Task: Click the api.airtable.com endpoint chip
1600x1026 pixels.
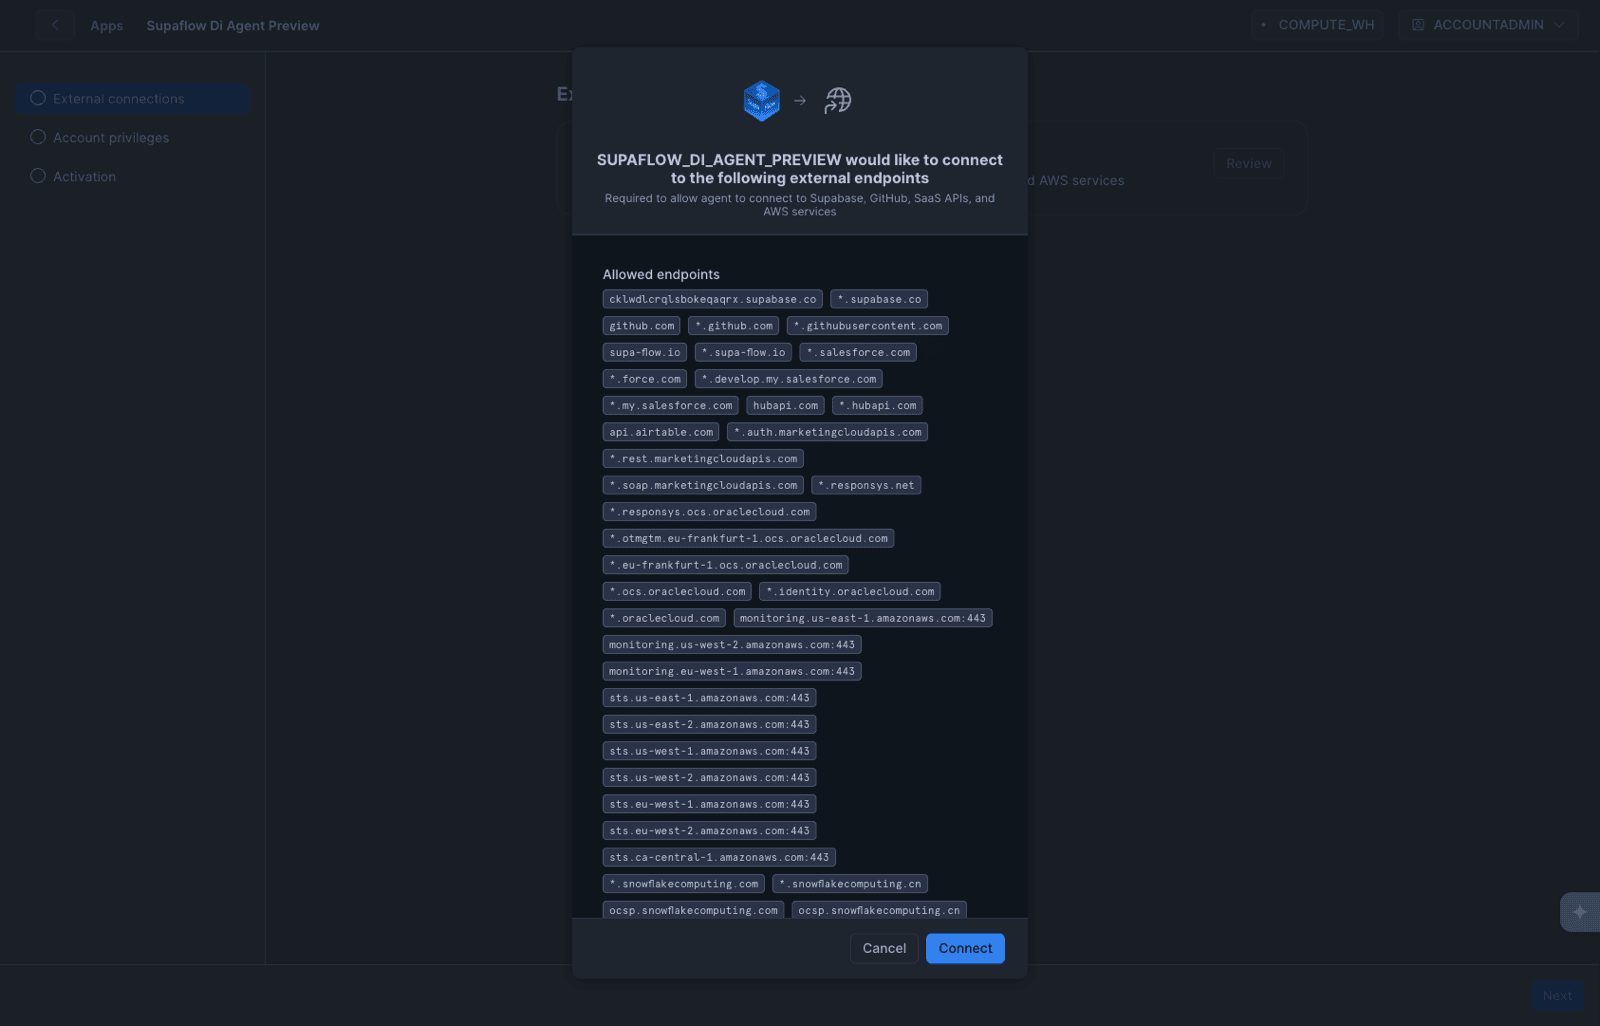Action: 661,432
